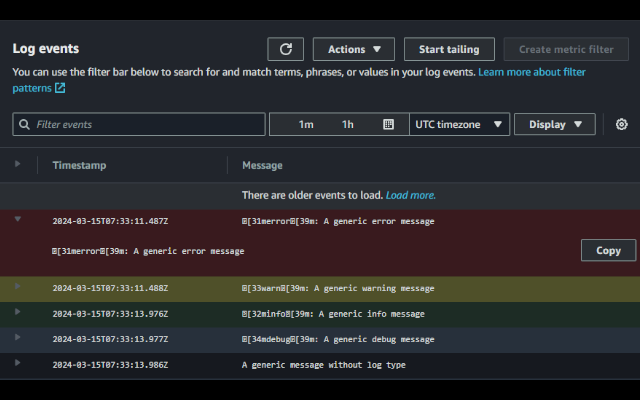Image resolution: width=640 pixels, height=400 pixels.
Task: Click the Create metric filter button
Action: click(x=566, y=49)
